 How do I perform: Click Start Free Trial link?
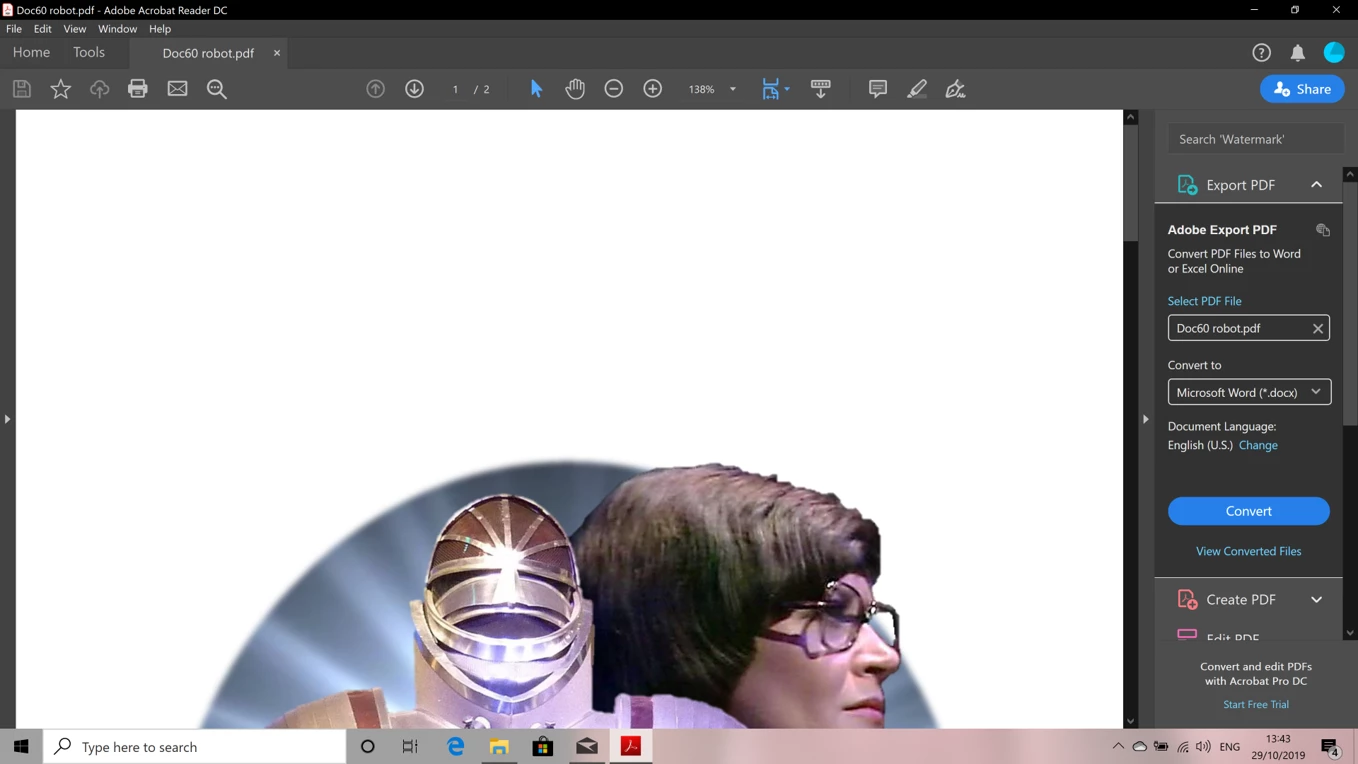(x=1256, y=704)
